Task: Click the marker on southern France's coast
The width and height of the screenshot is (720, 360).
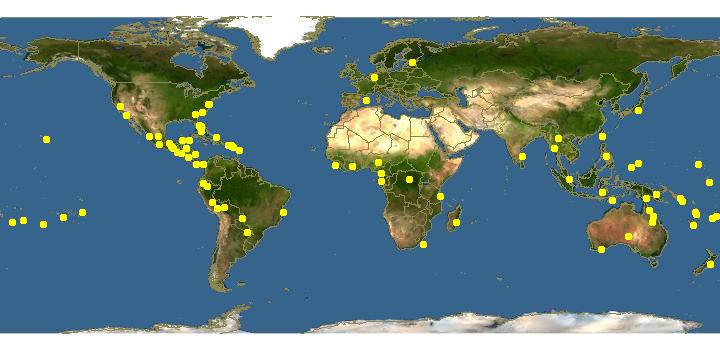Action: (x=366, y=101)
